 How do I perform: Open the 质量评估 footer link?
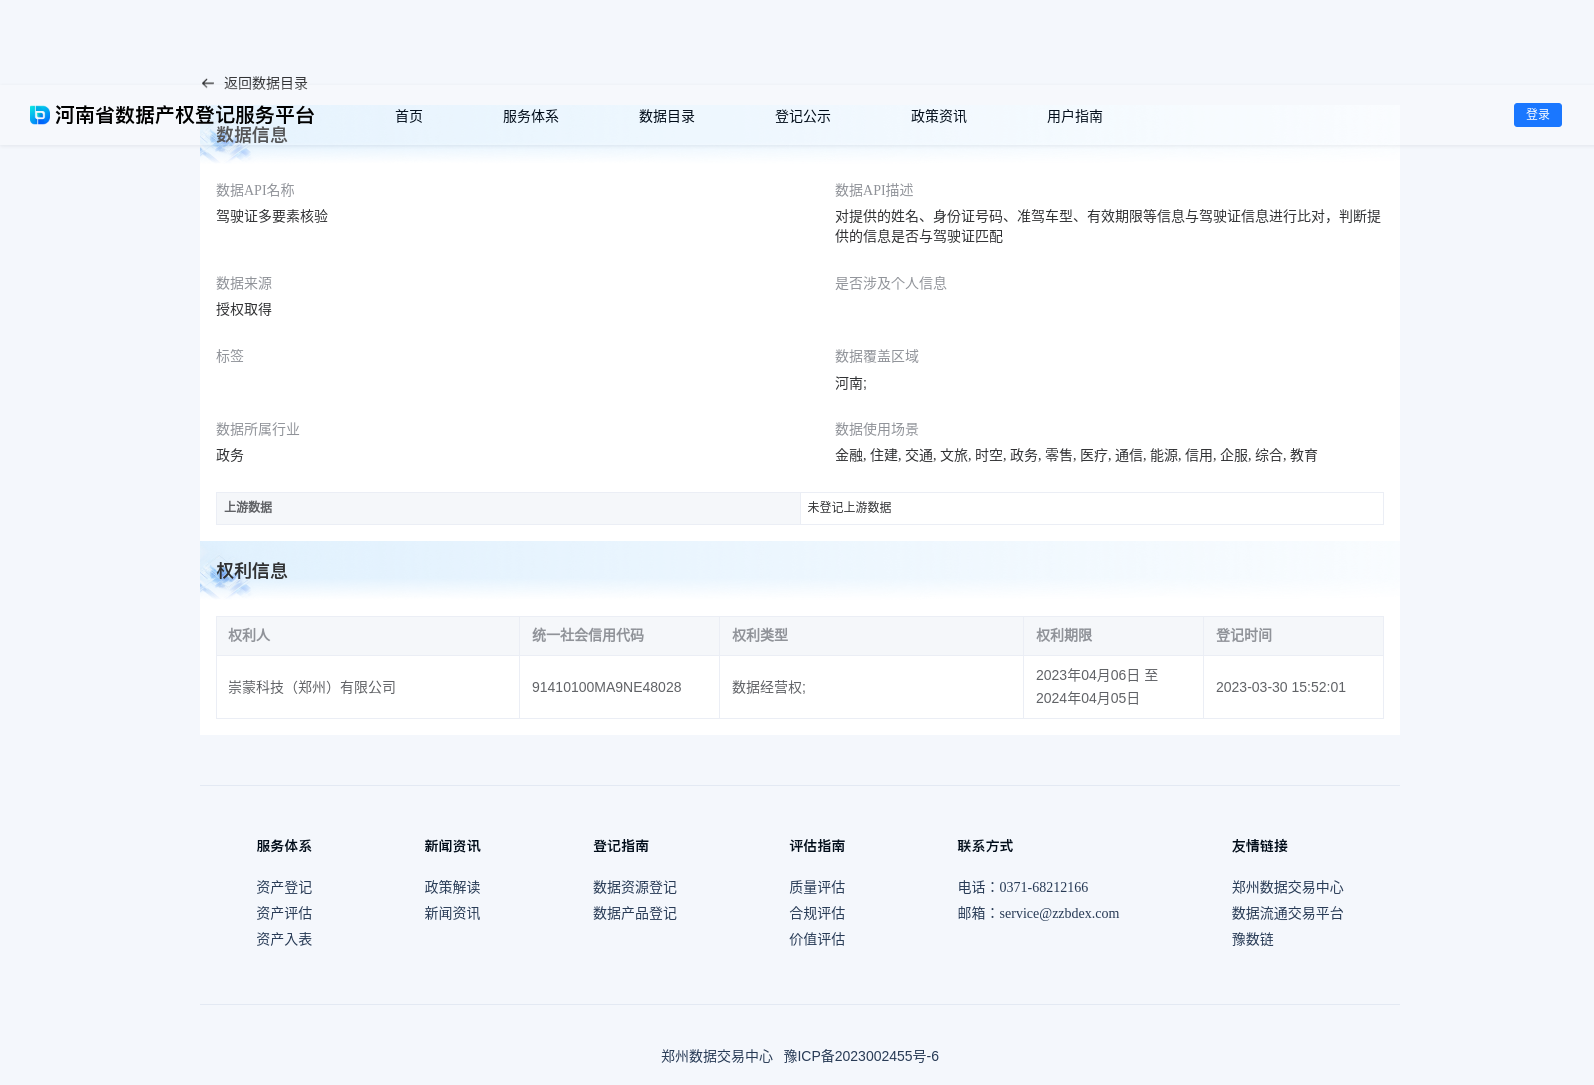pyautogui.click(x=817, y=887)
